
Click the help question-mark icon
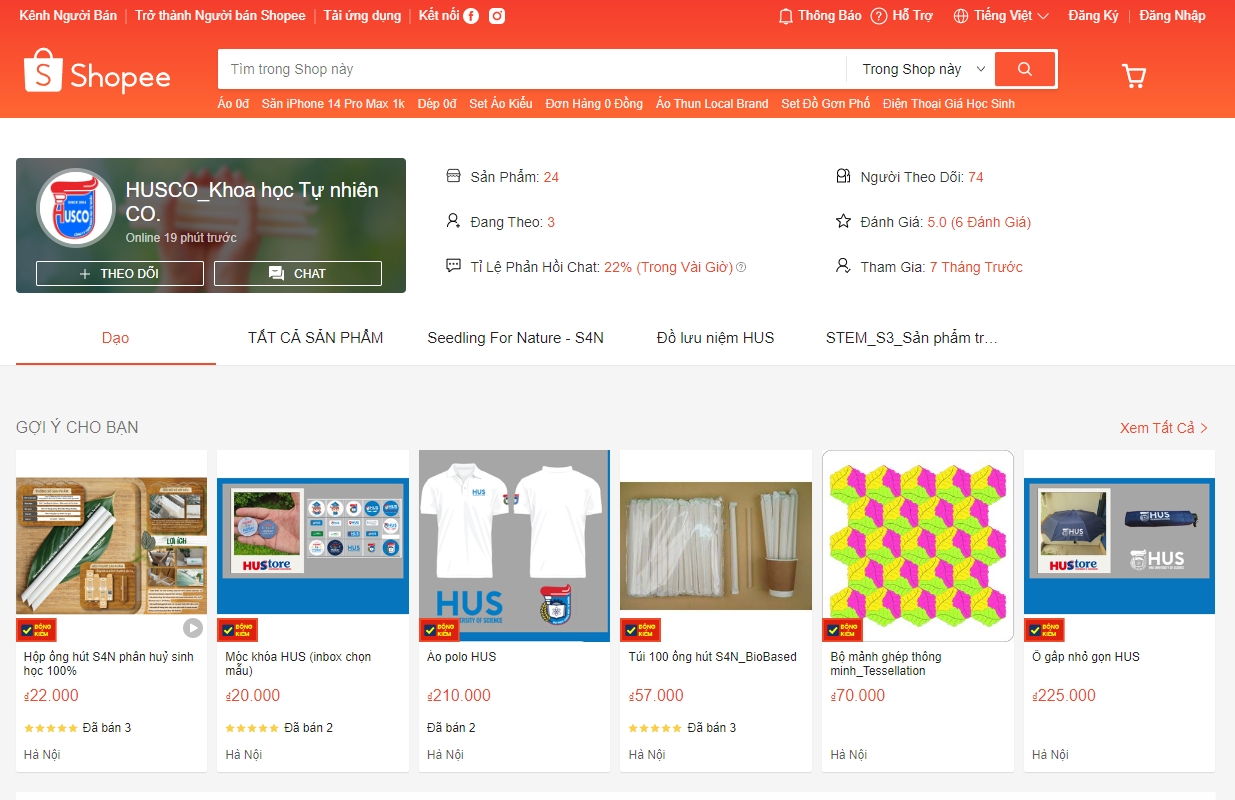tap(879, 16)
